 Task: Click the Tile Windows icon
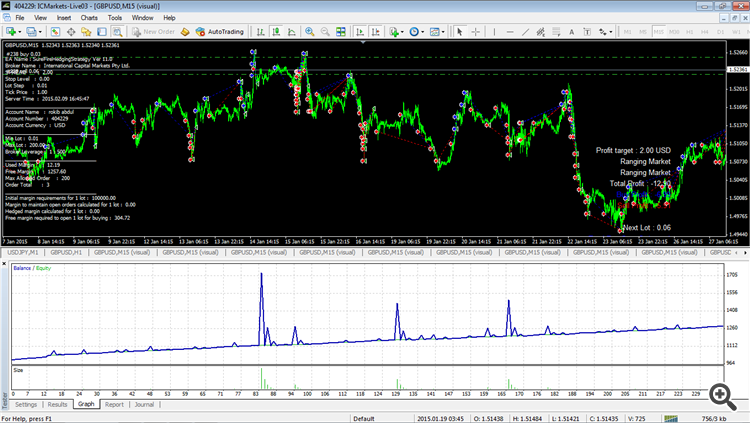pyautogui.click(x=343, y=32)
